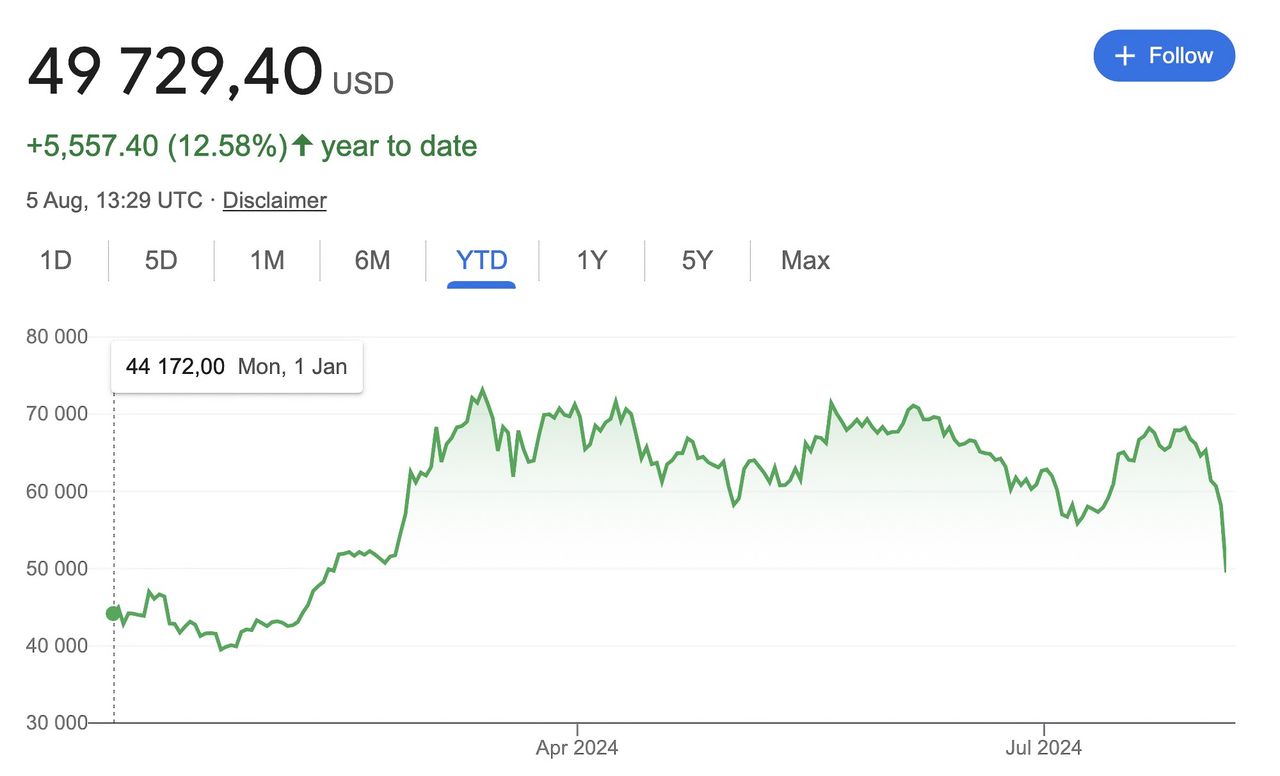This screenshot has height=776, width=1280.
Task: Switch to the 5Y range tab
Action: (x=697, y=261)
